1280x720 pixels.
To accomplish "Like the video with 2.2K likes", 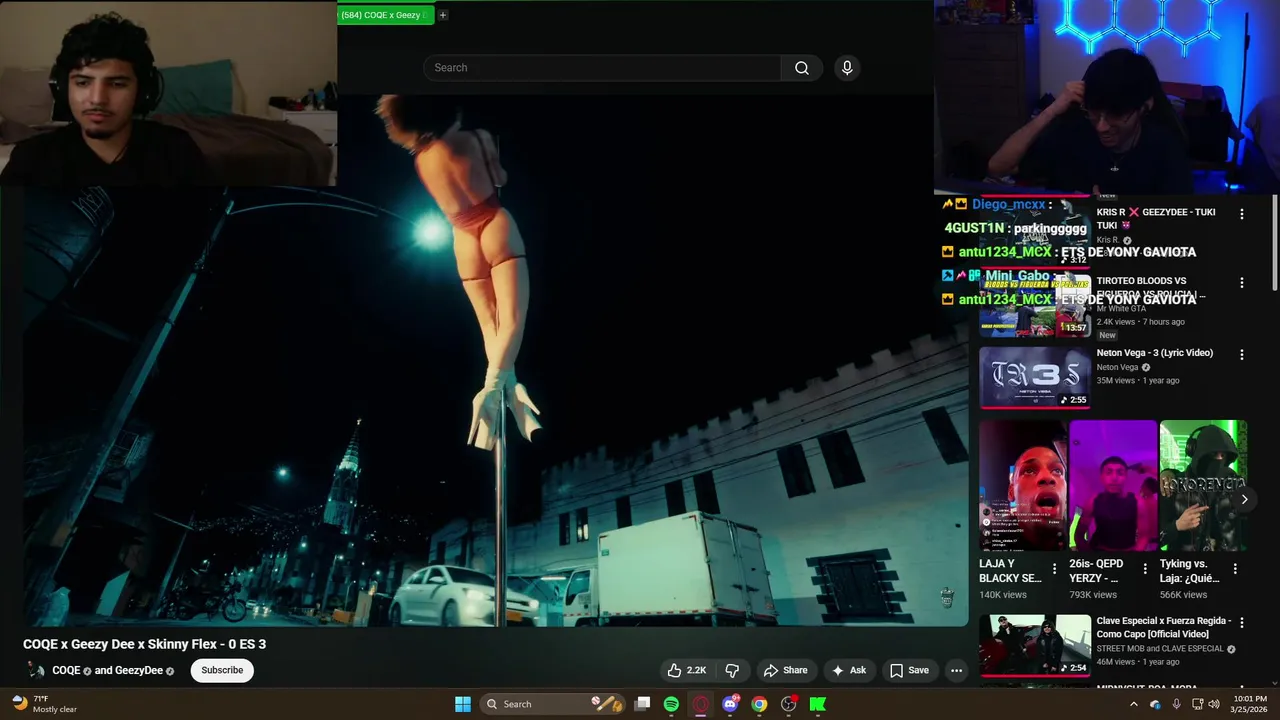I will click(x=687, y=670).
